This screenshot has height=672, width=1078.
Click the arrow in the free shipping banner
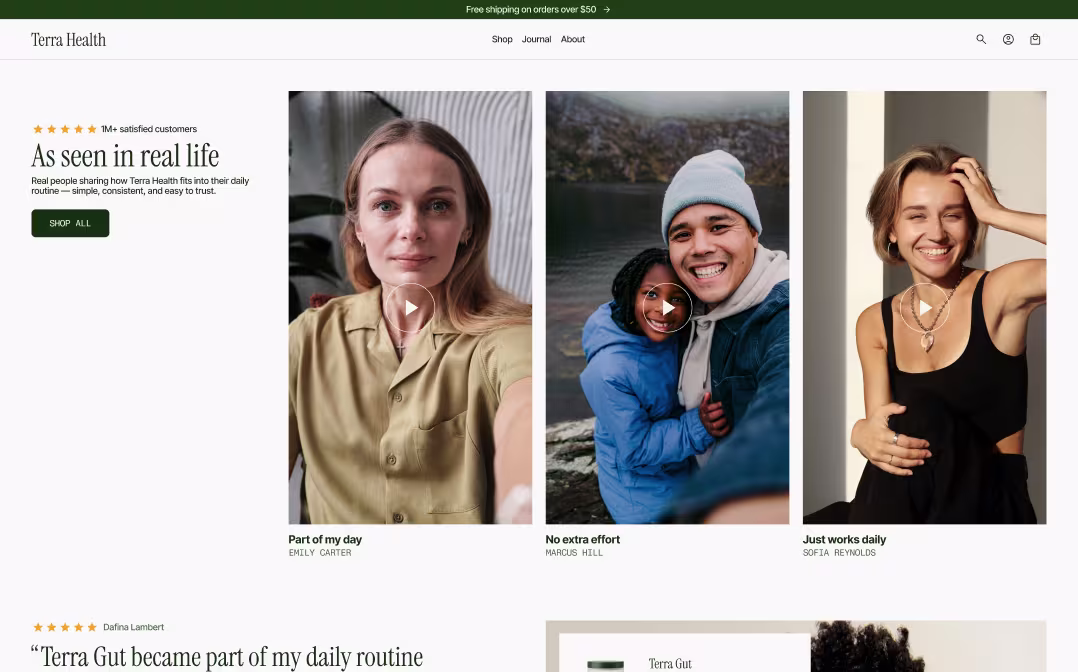coord(606,9)
